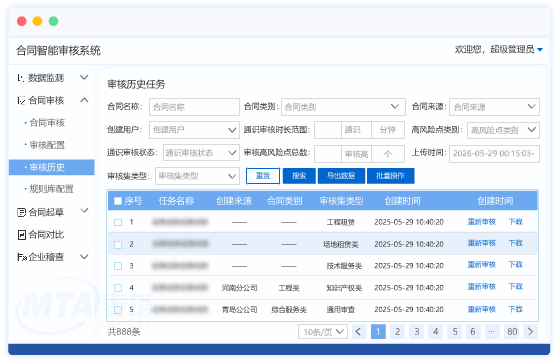Expand the 企业稽查 menu chevron
This screenshot has width=560, height=364.
84,256
